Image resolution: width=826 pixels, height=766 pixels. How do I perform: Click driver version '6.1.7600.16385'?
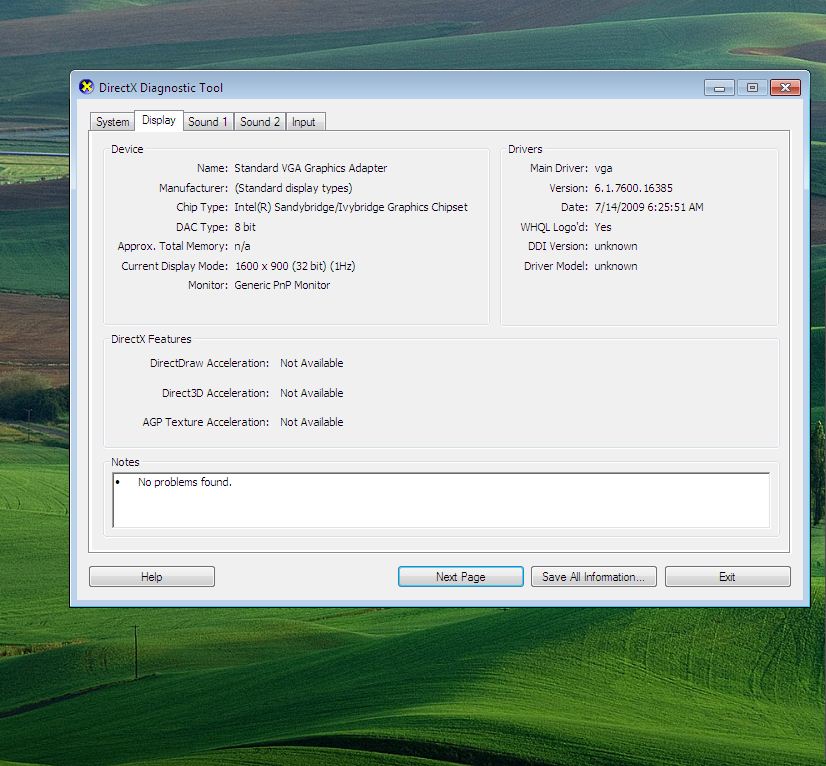[633, 188]
